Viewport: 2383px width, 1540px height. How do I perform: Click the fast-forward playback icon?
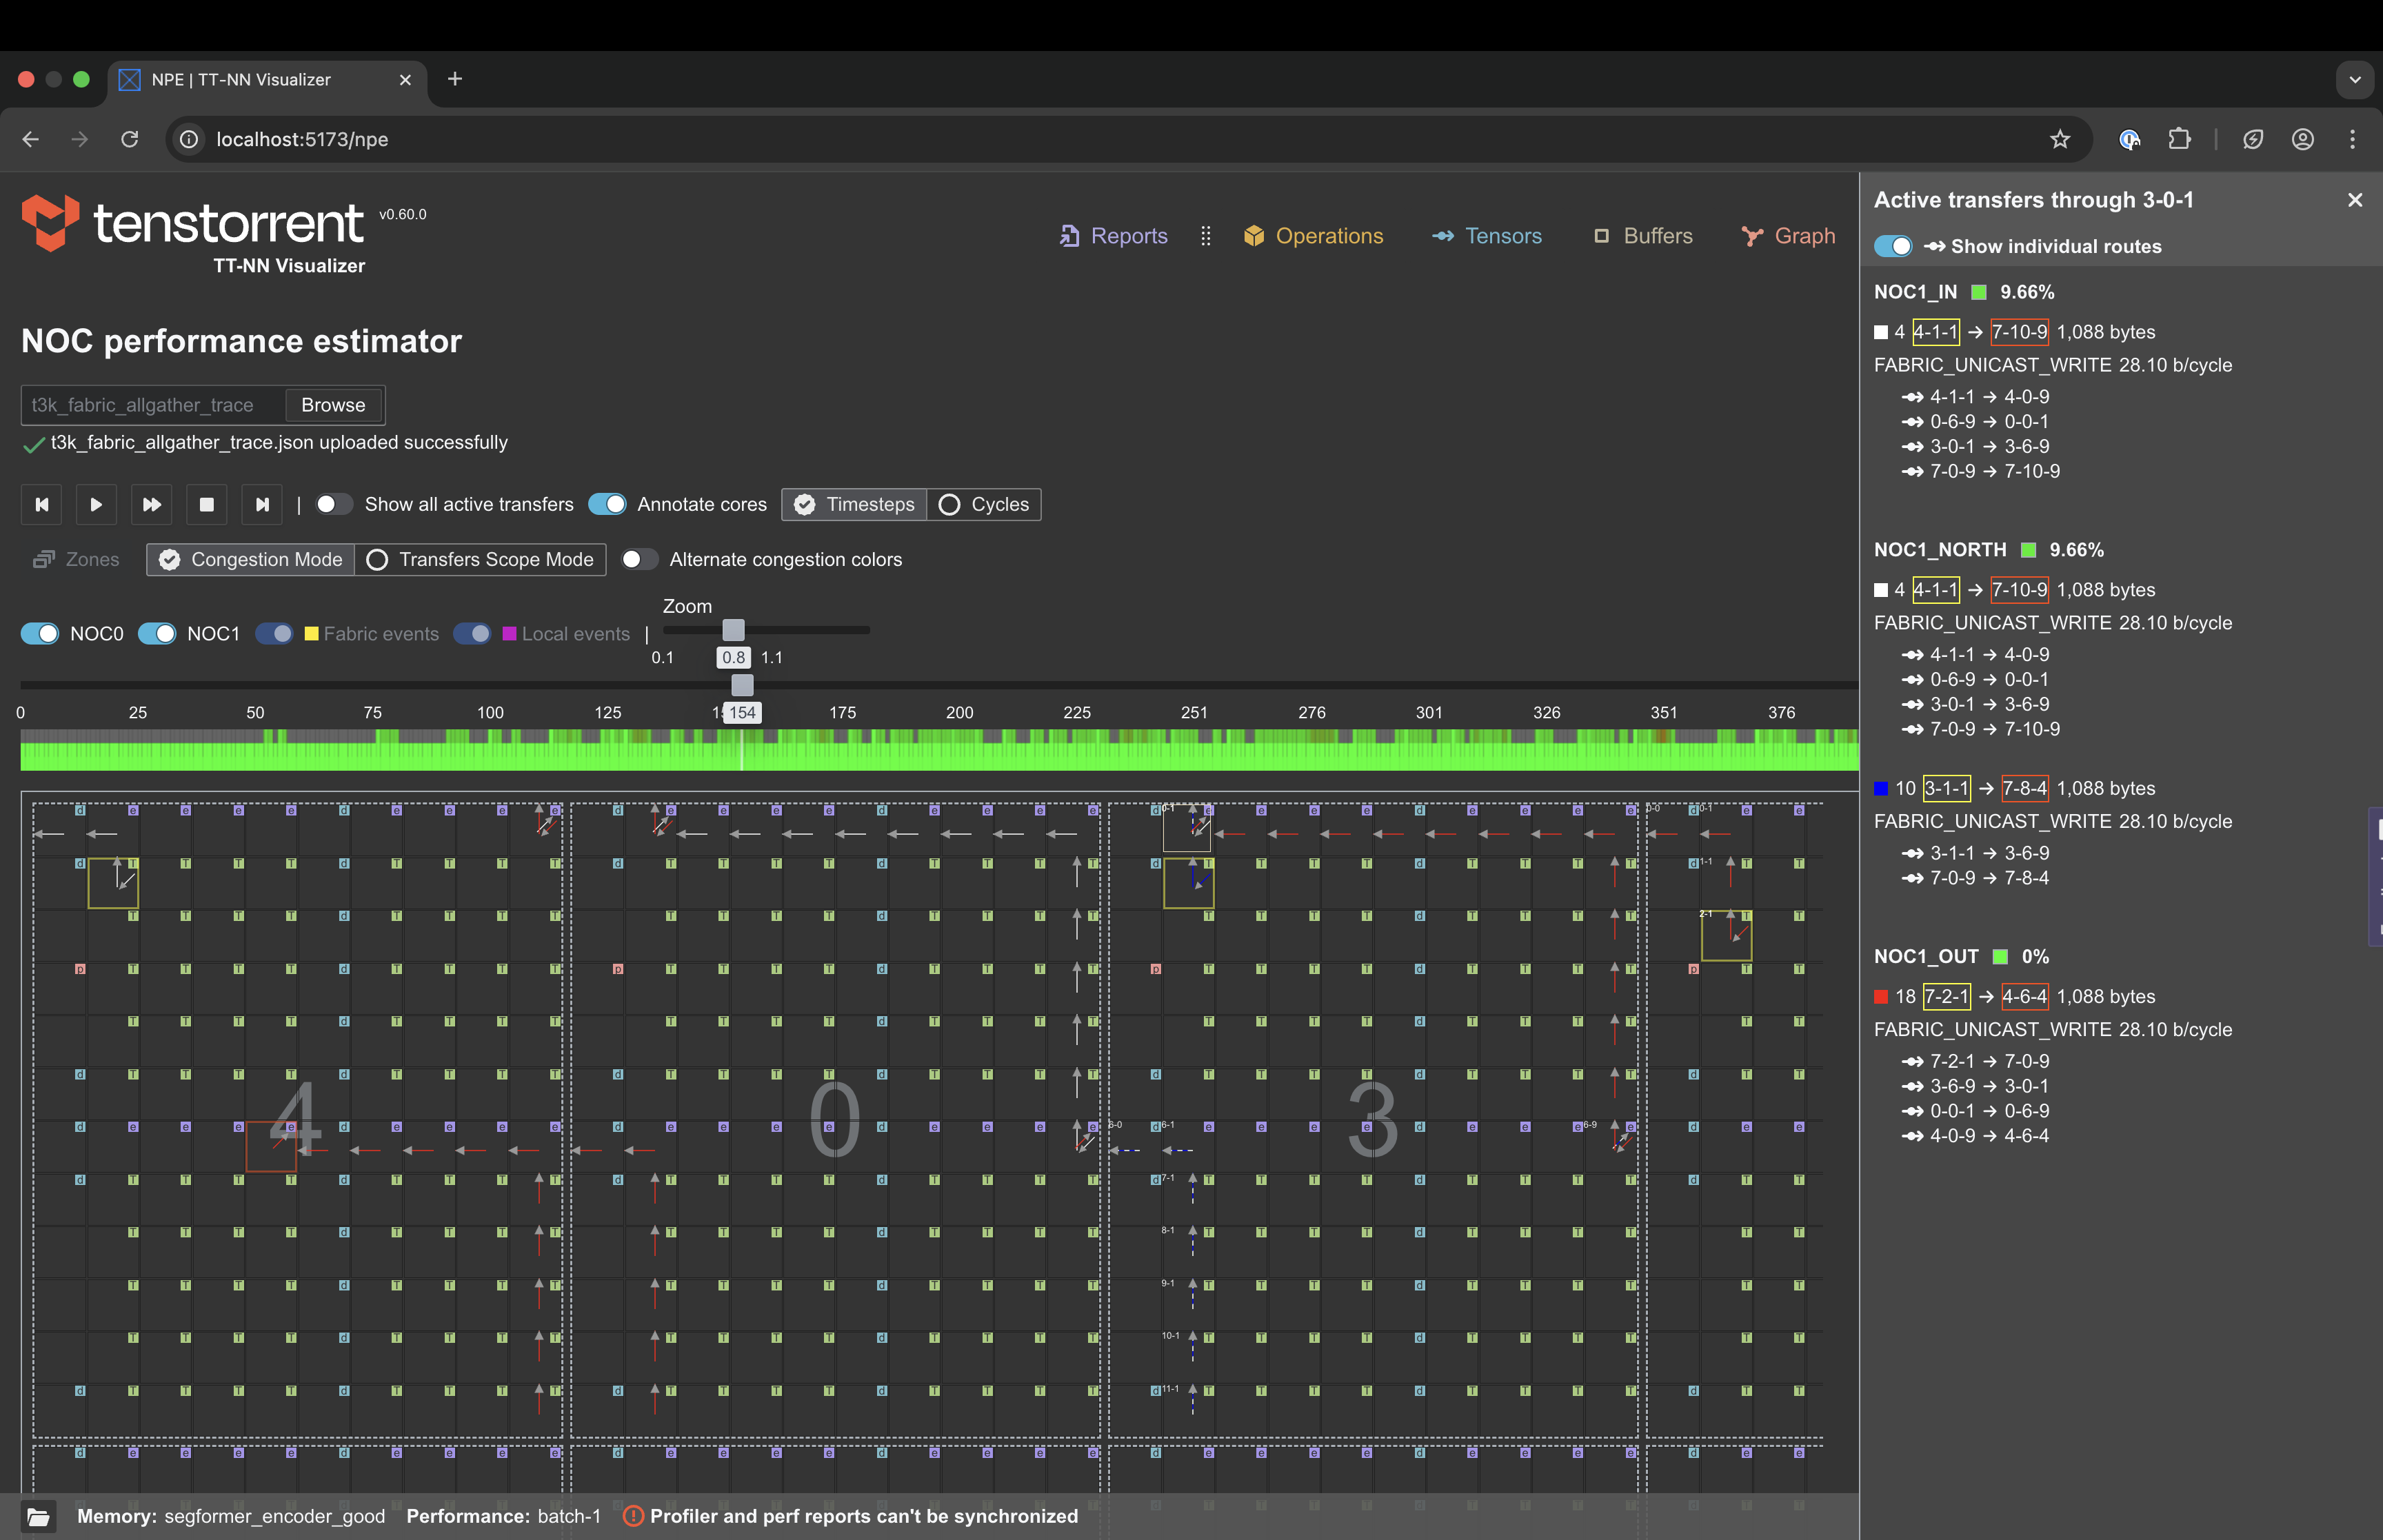click(x=151, y=505)
